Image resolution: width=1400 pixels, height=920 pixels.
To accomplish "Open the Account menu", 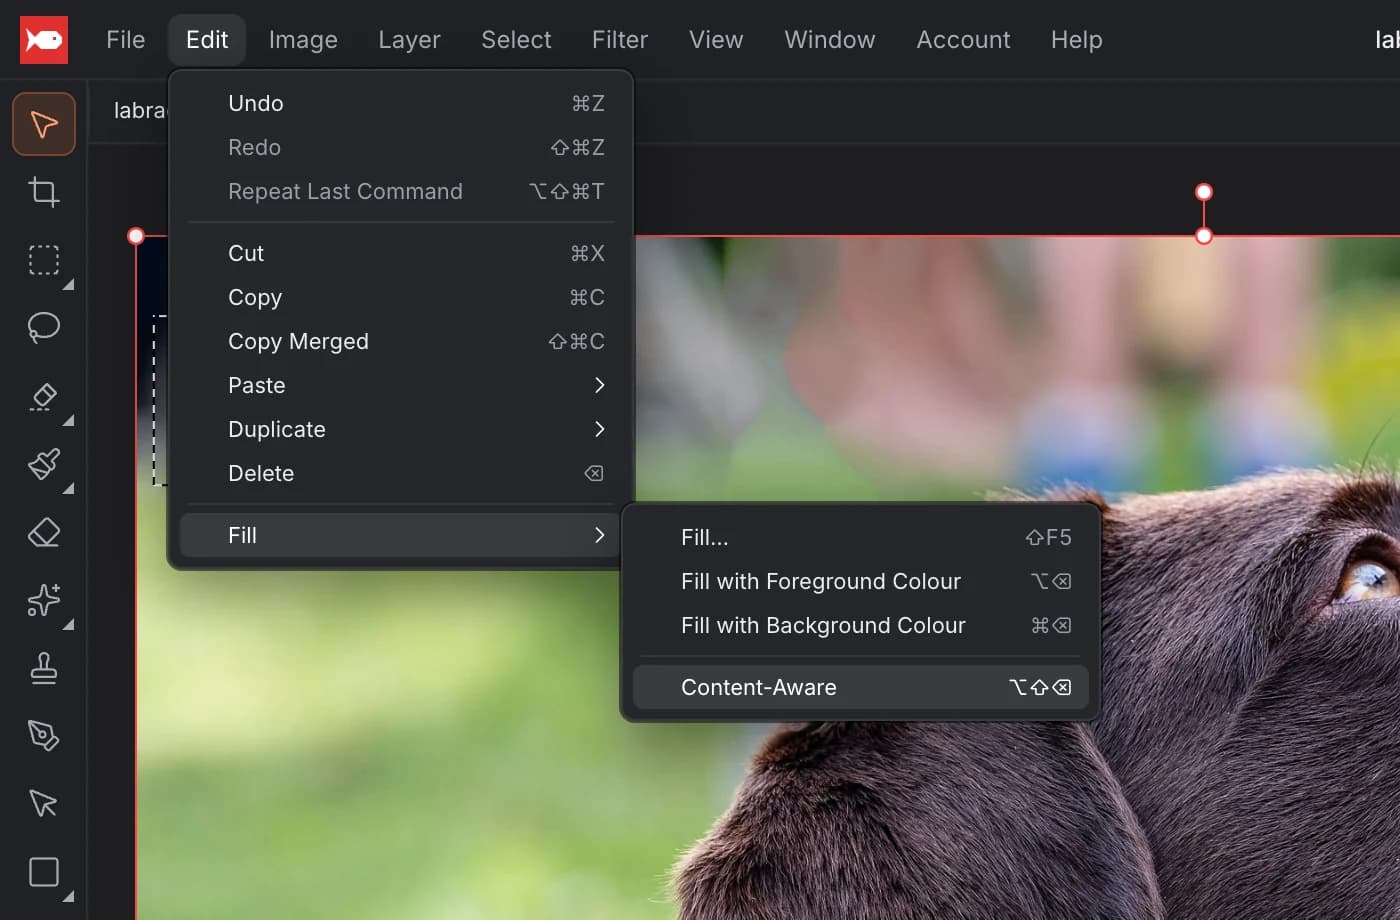I will (963, 40).
